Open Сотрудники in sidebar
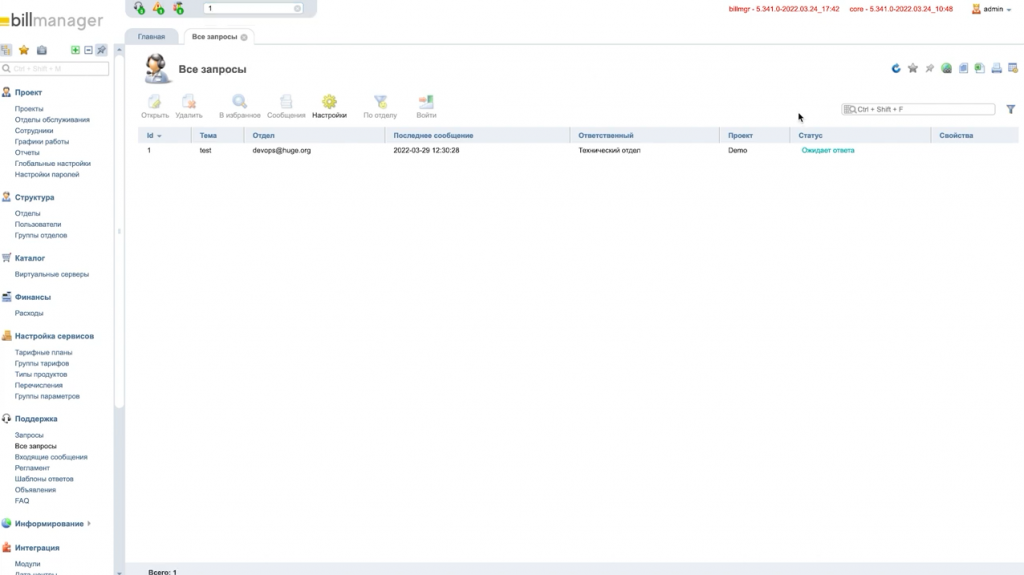Screen dimensions: 1024x575 [34, 131]
